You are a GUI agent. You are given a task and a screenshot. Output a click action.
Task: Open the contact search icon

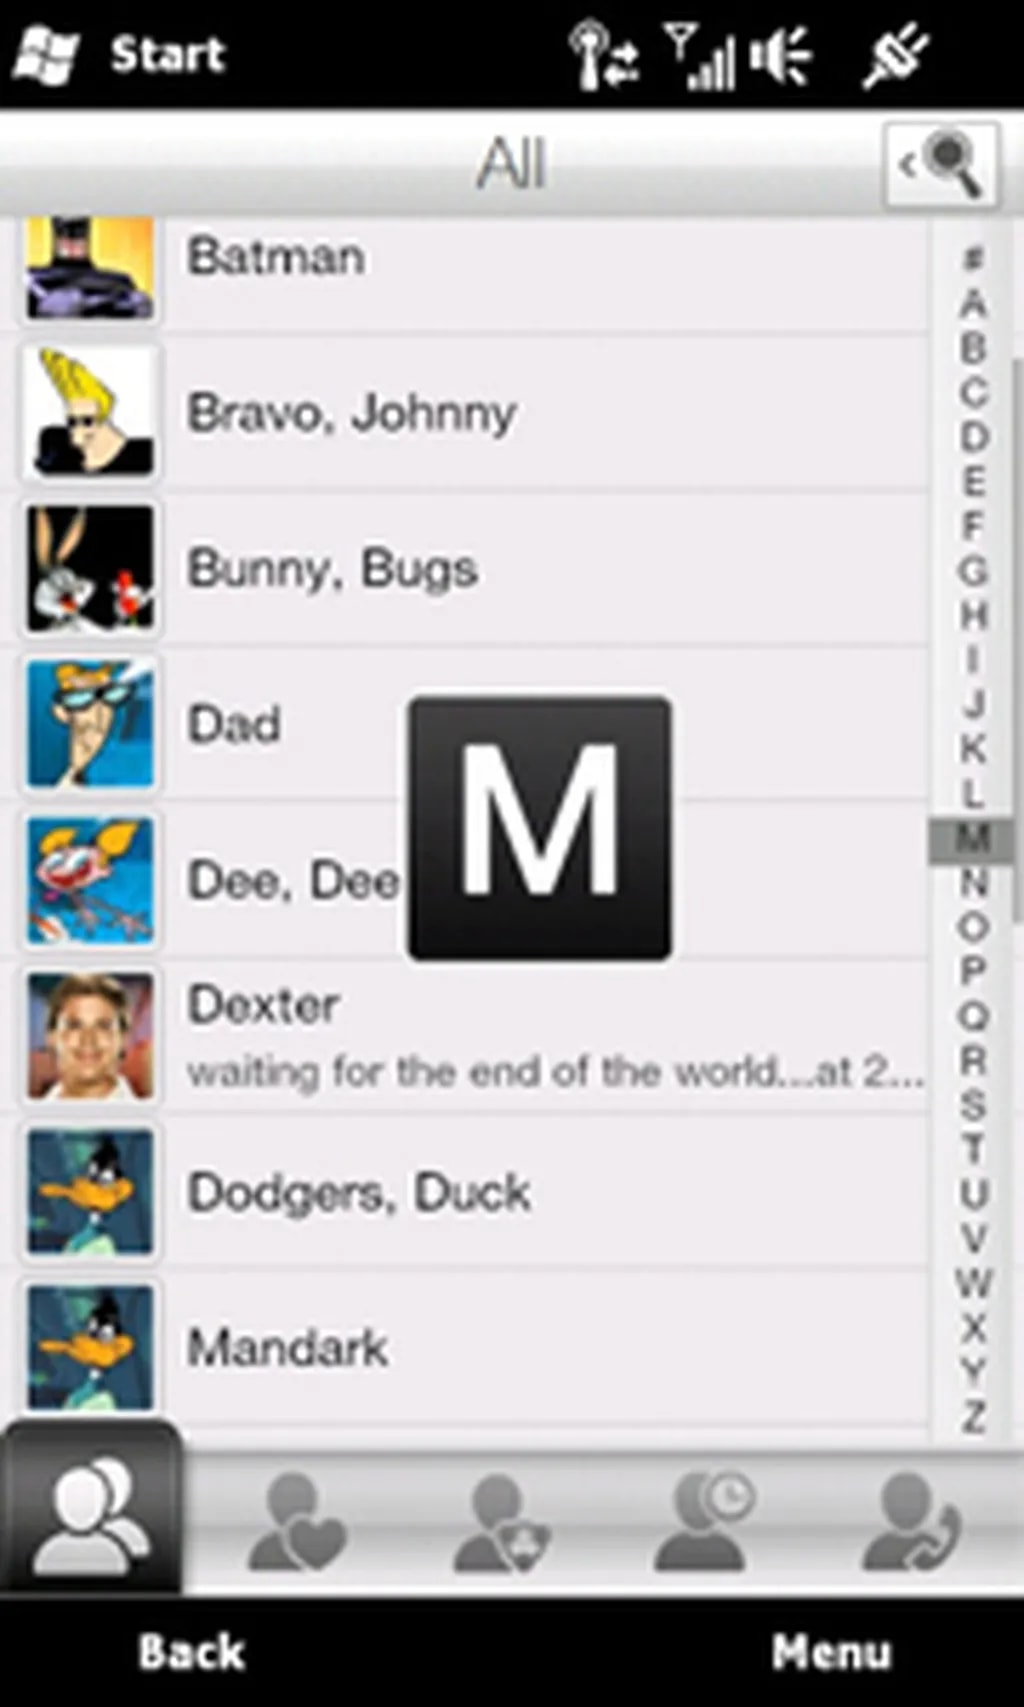tap(941, 165)
